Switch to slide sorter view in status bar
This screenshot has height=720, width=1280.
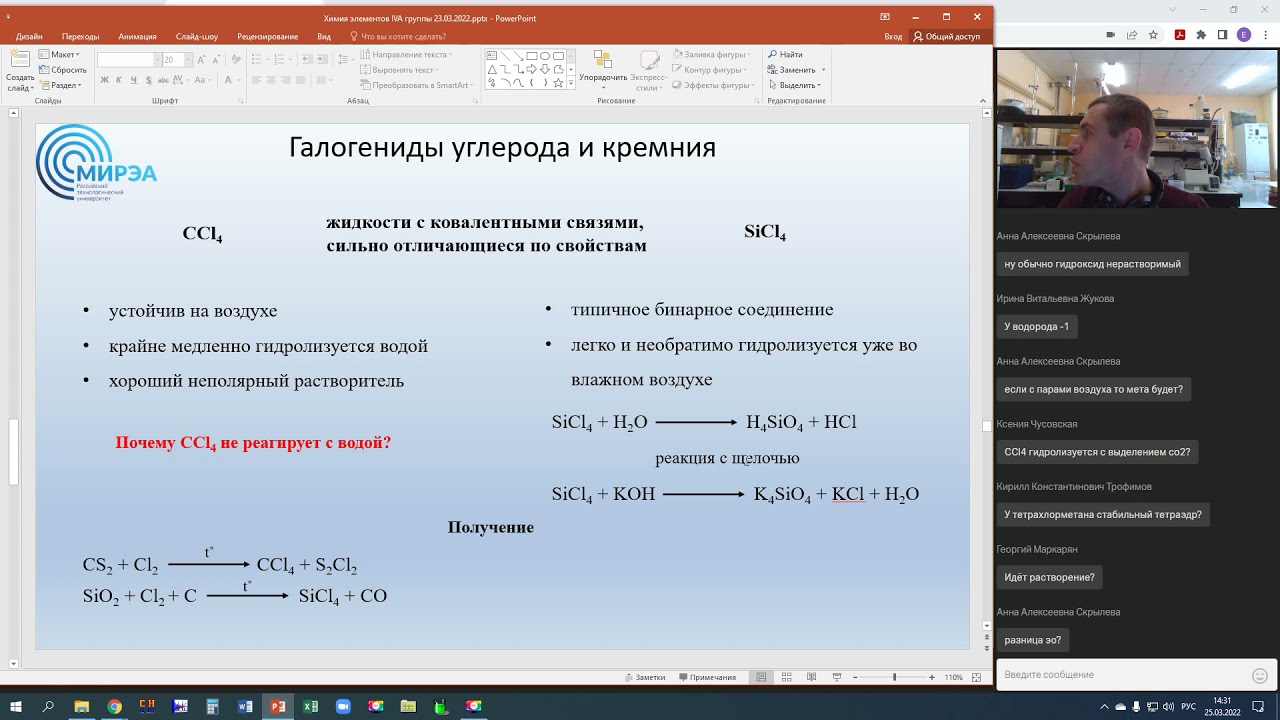pos(788,677)
